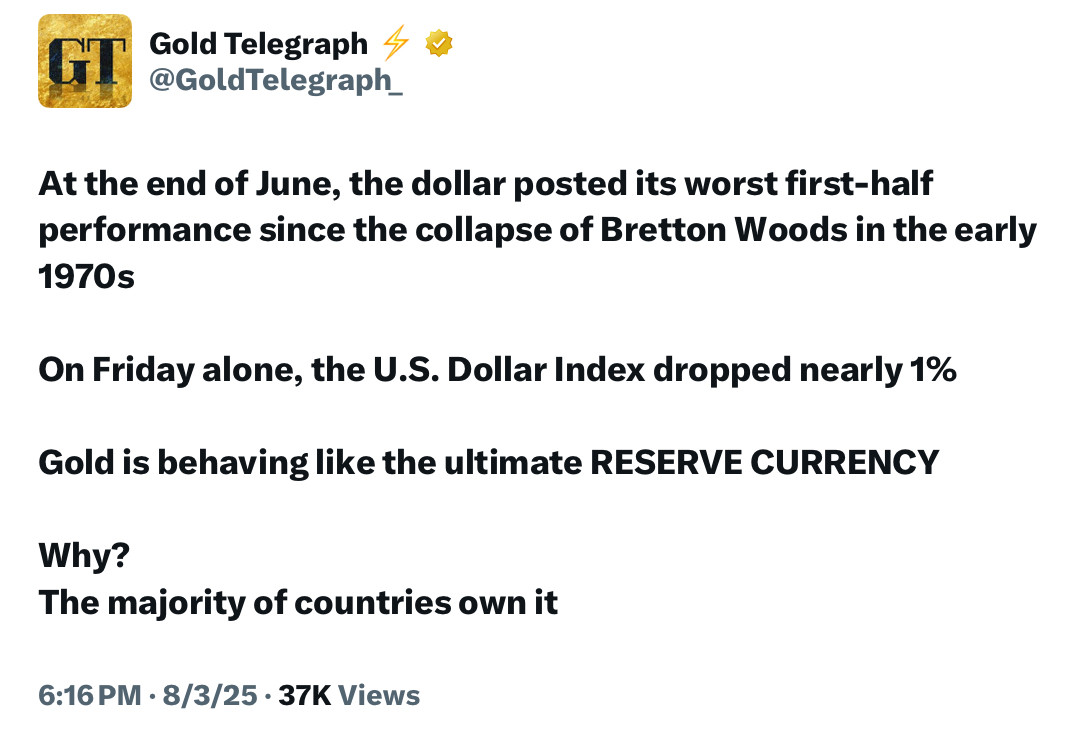This screenshot has height=737, width=1070.
Task: Click the capitalized "RESERVE CURRENCY" text
Action: click(764, 462)
